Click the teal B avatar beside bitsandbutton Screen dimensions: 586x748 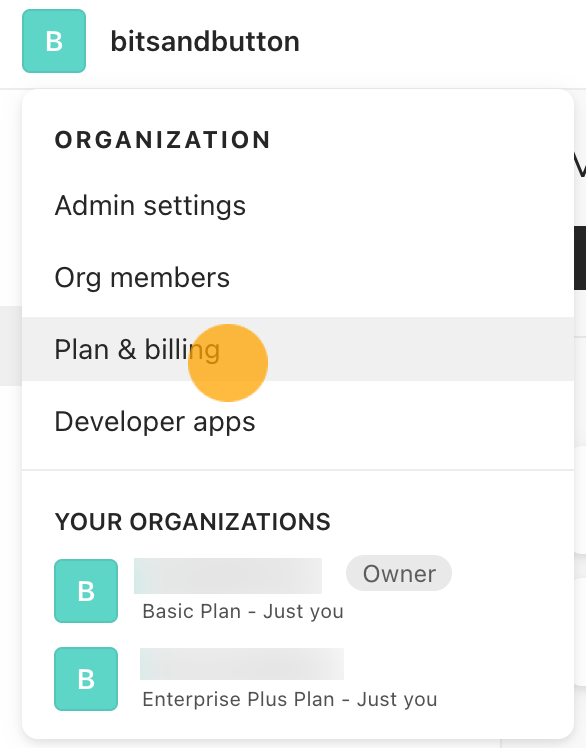[x=54, y=41]
